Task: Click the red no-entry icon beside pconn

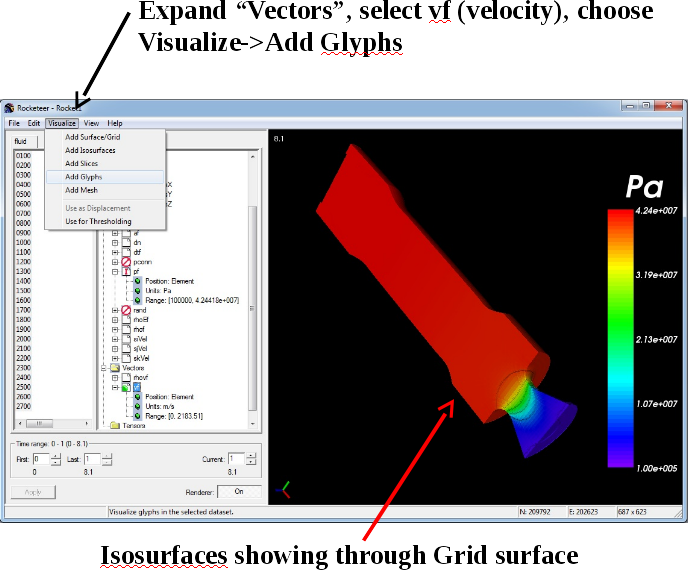Action: pos(126,262)
